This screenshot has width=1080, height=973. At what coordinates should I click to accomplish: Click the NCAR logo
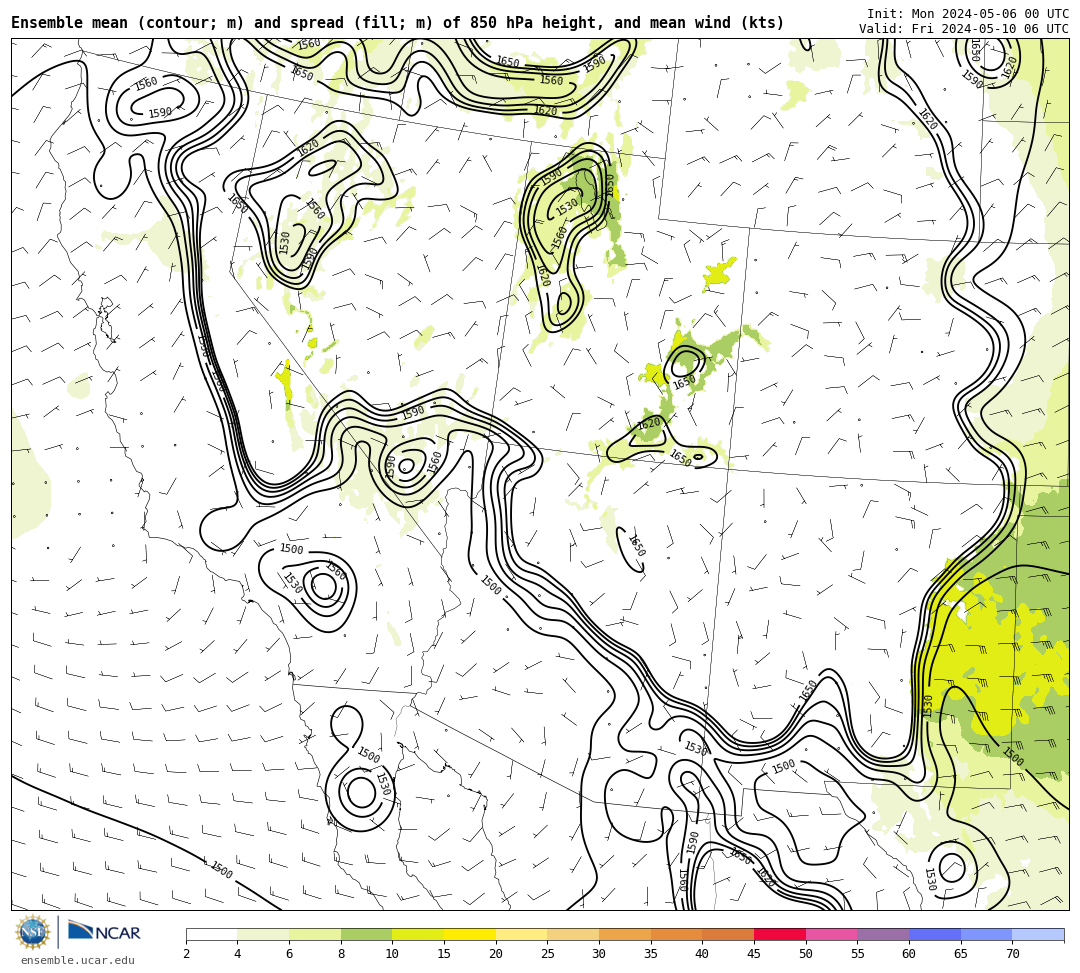(104, 932)
